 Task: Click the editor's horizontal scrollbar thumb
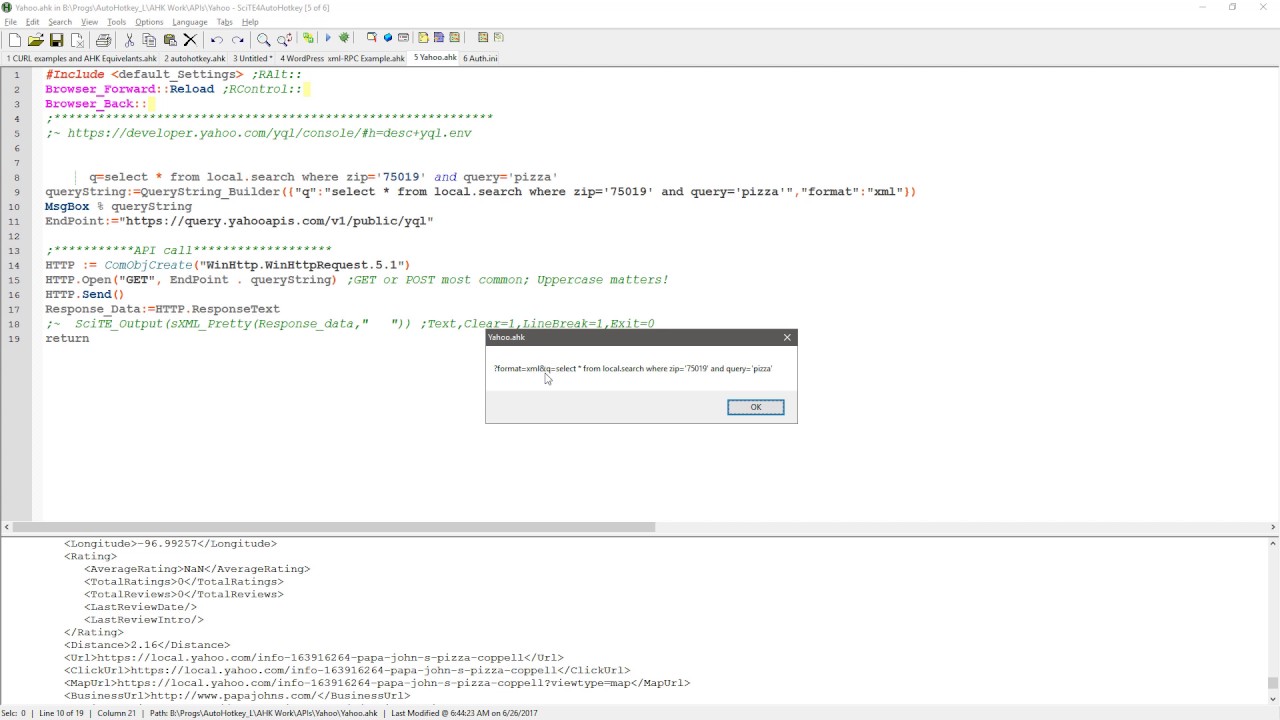[x=334, y=527]
